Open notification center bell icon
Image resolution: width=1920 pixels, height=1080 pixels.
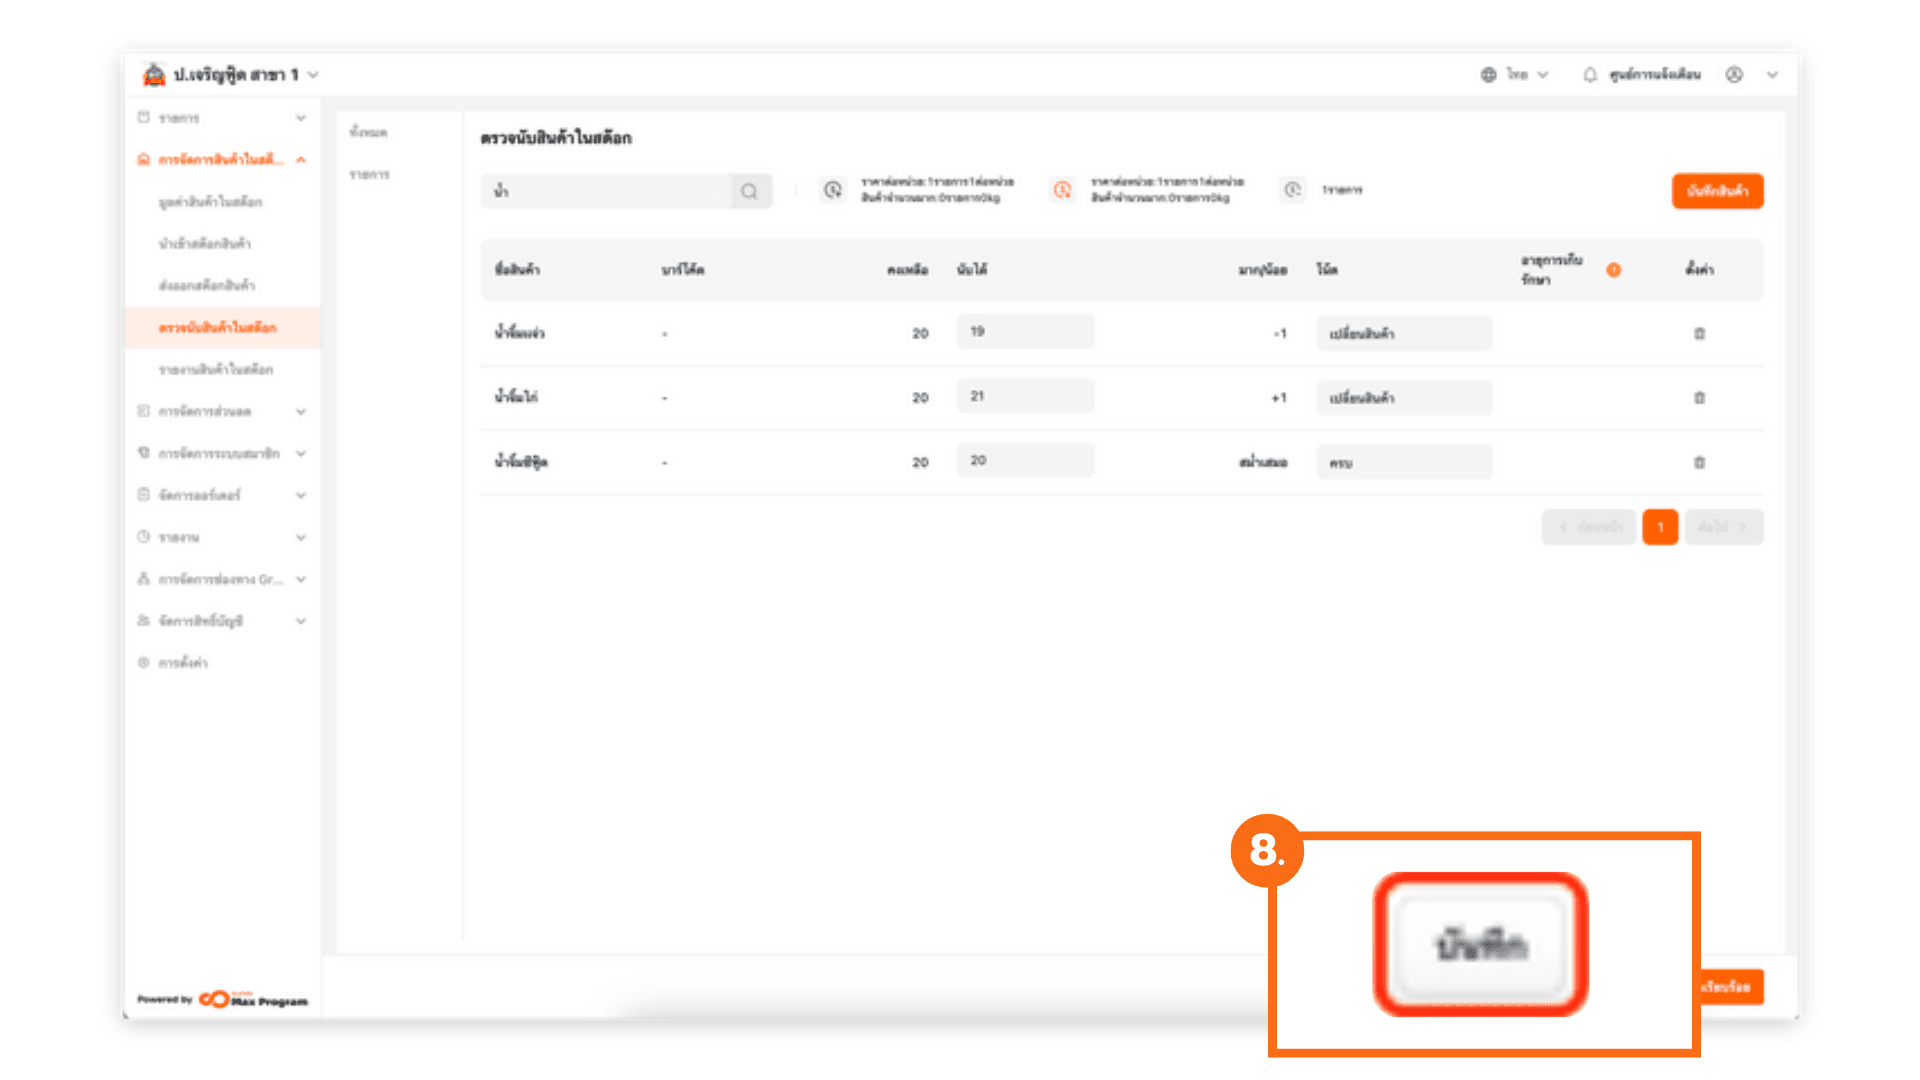pos(1589,75)
